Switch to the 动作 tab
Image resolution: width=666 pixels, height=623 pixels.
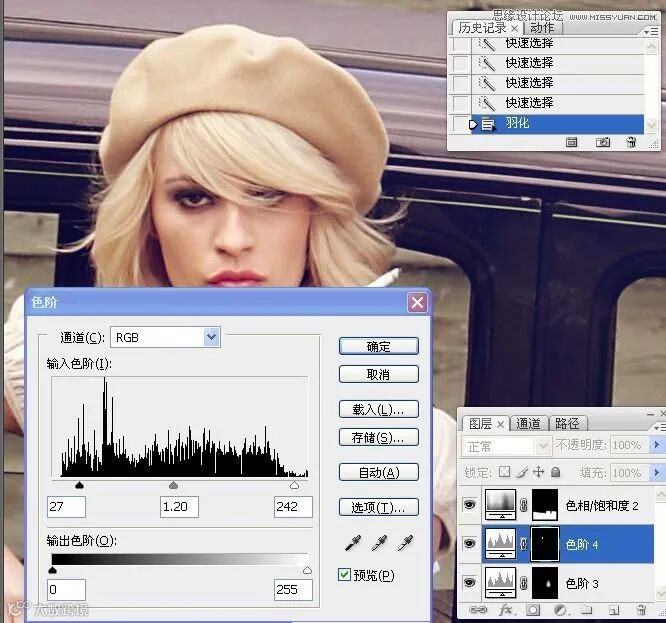pyautogui.click(x=542, y=28)
